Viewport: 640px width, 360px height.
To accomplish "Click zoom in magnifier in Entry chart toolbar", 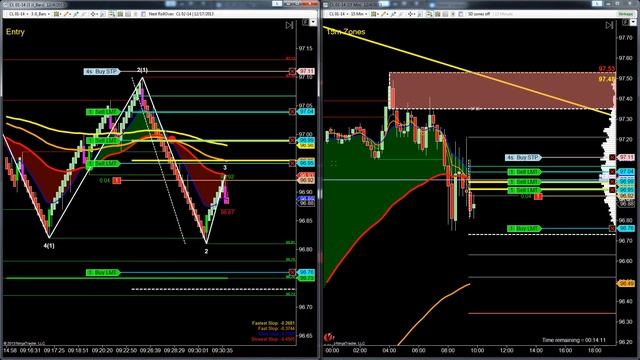I will coord(103,14).
